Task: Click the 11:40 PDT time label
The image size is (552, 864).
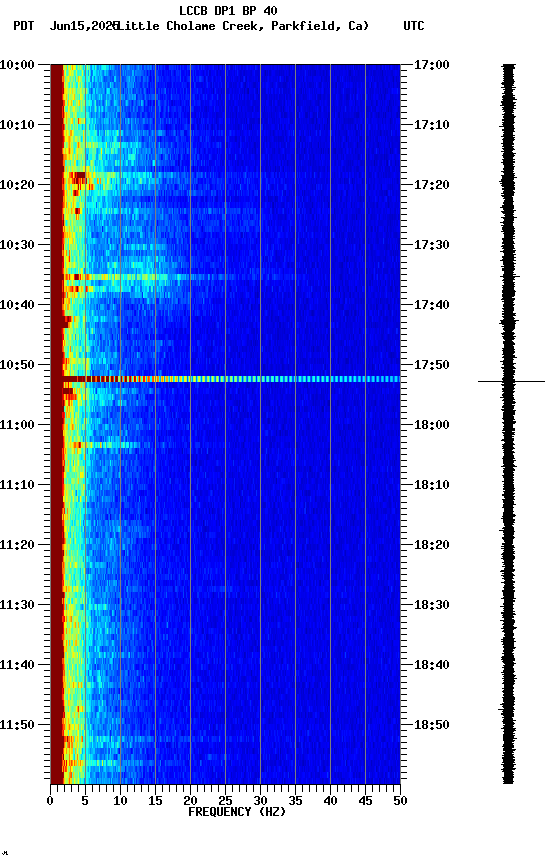Action: click(x=17, y=665)
